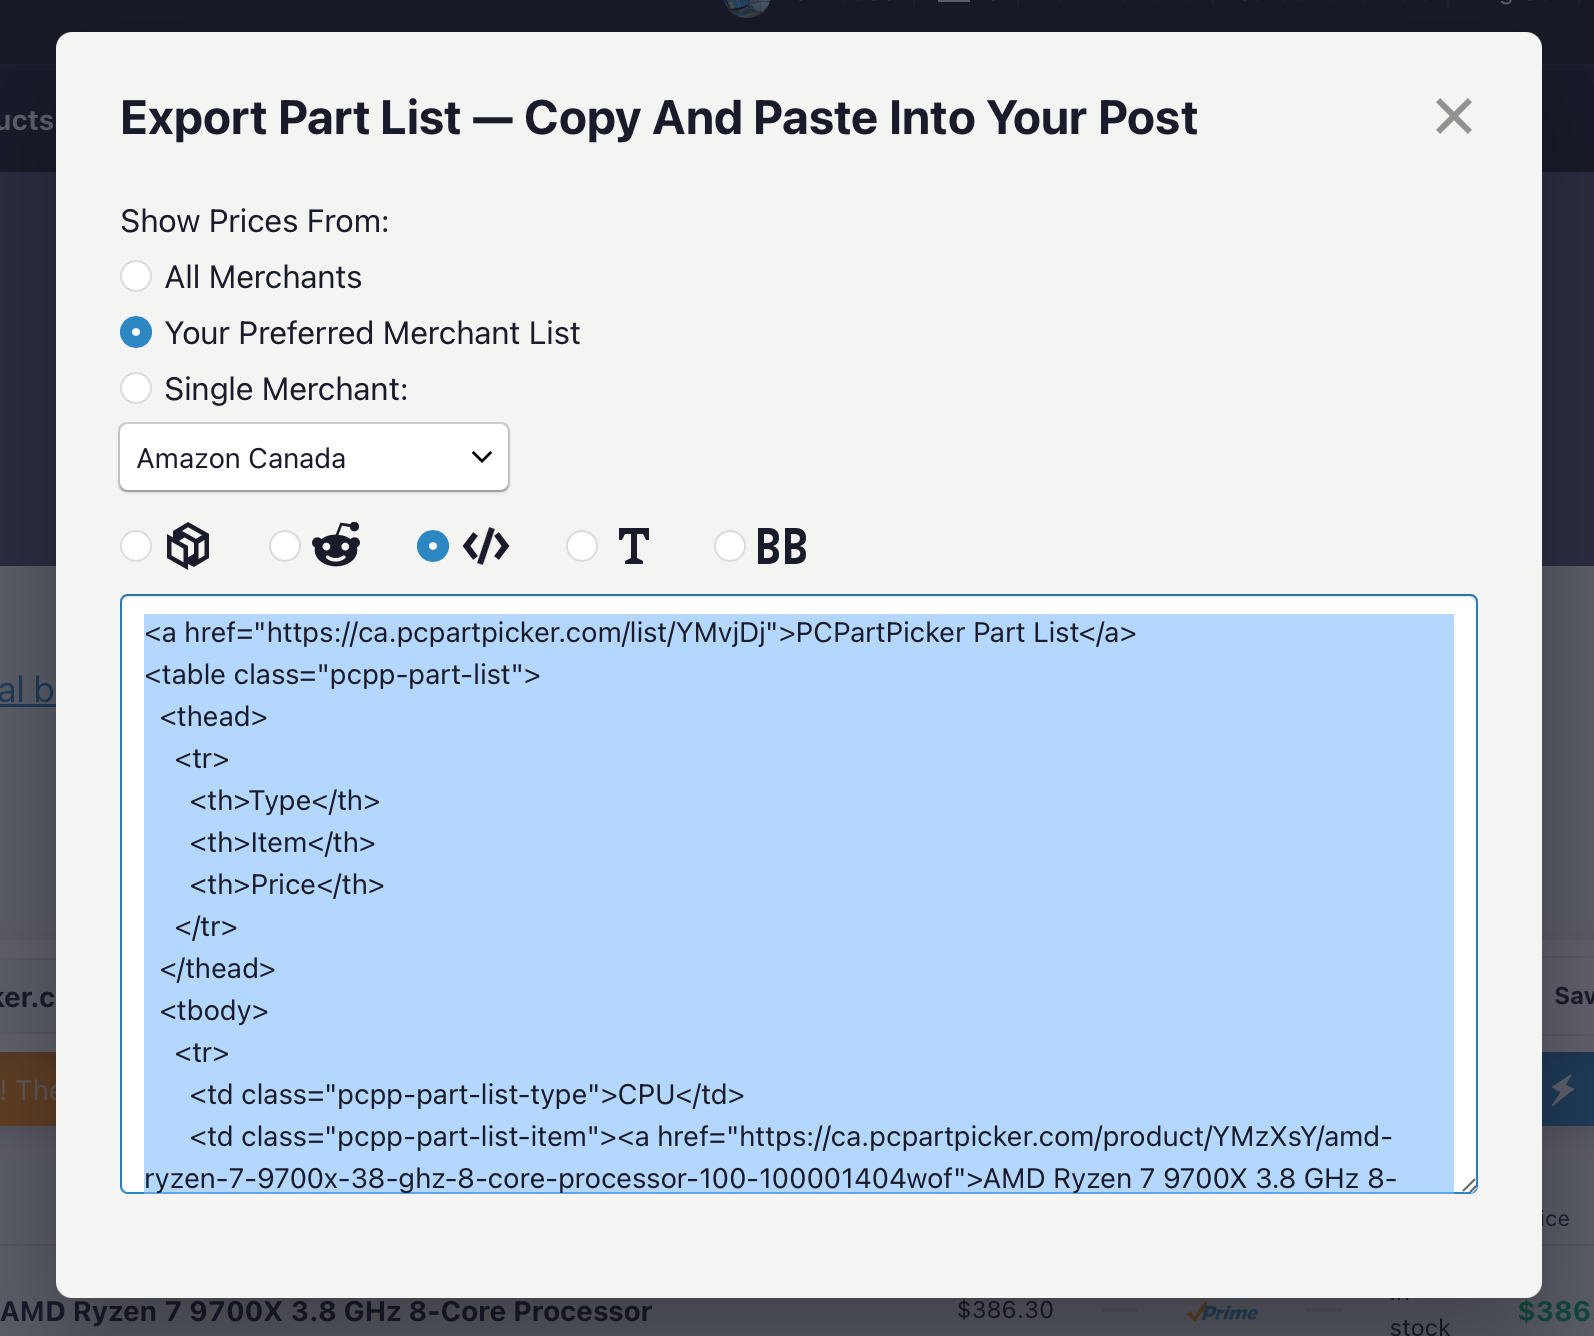The width and height of the screenshot is (1594, 1336).
Task: Select the Reddit markup format radio
Action: 285,546
